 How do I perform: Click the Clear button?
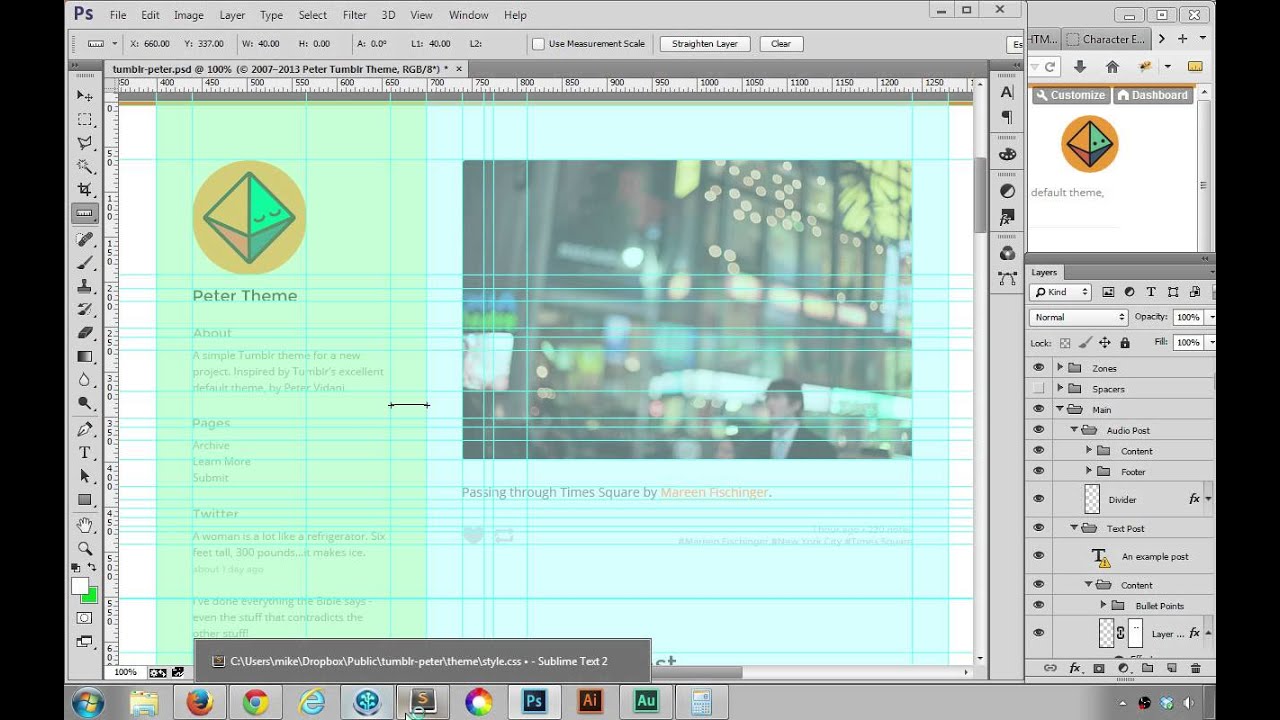point(781,44)
